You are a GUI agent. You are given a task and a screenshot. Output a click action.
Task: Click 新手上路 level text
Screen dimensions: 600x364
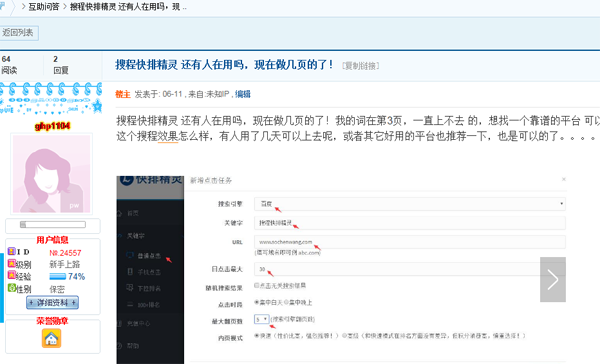[65, 264]
